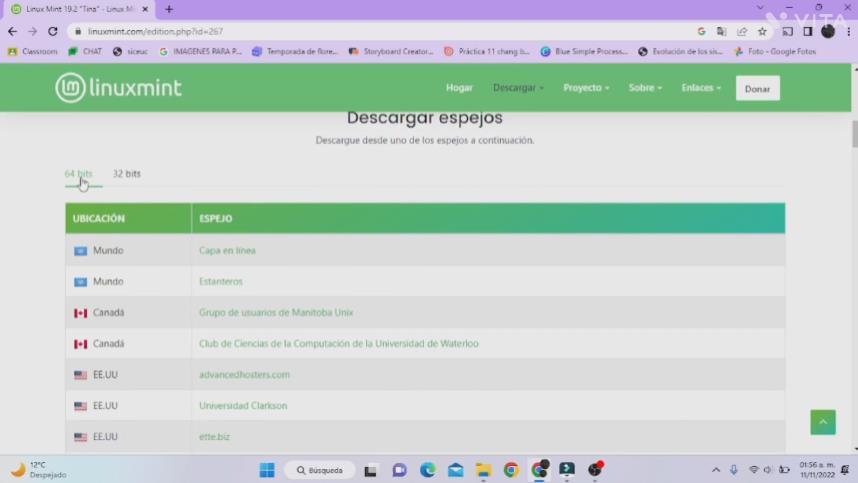Open a new browser tab
The height and width of the screenshot is (483, 858).
tap(169, 9)
